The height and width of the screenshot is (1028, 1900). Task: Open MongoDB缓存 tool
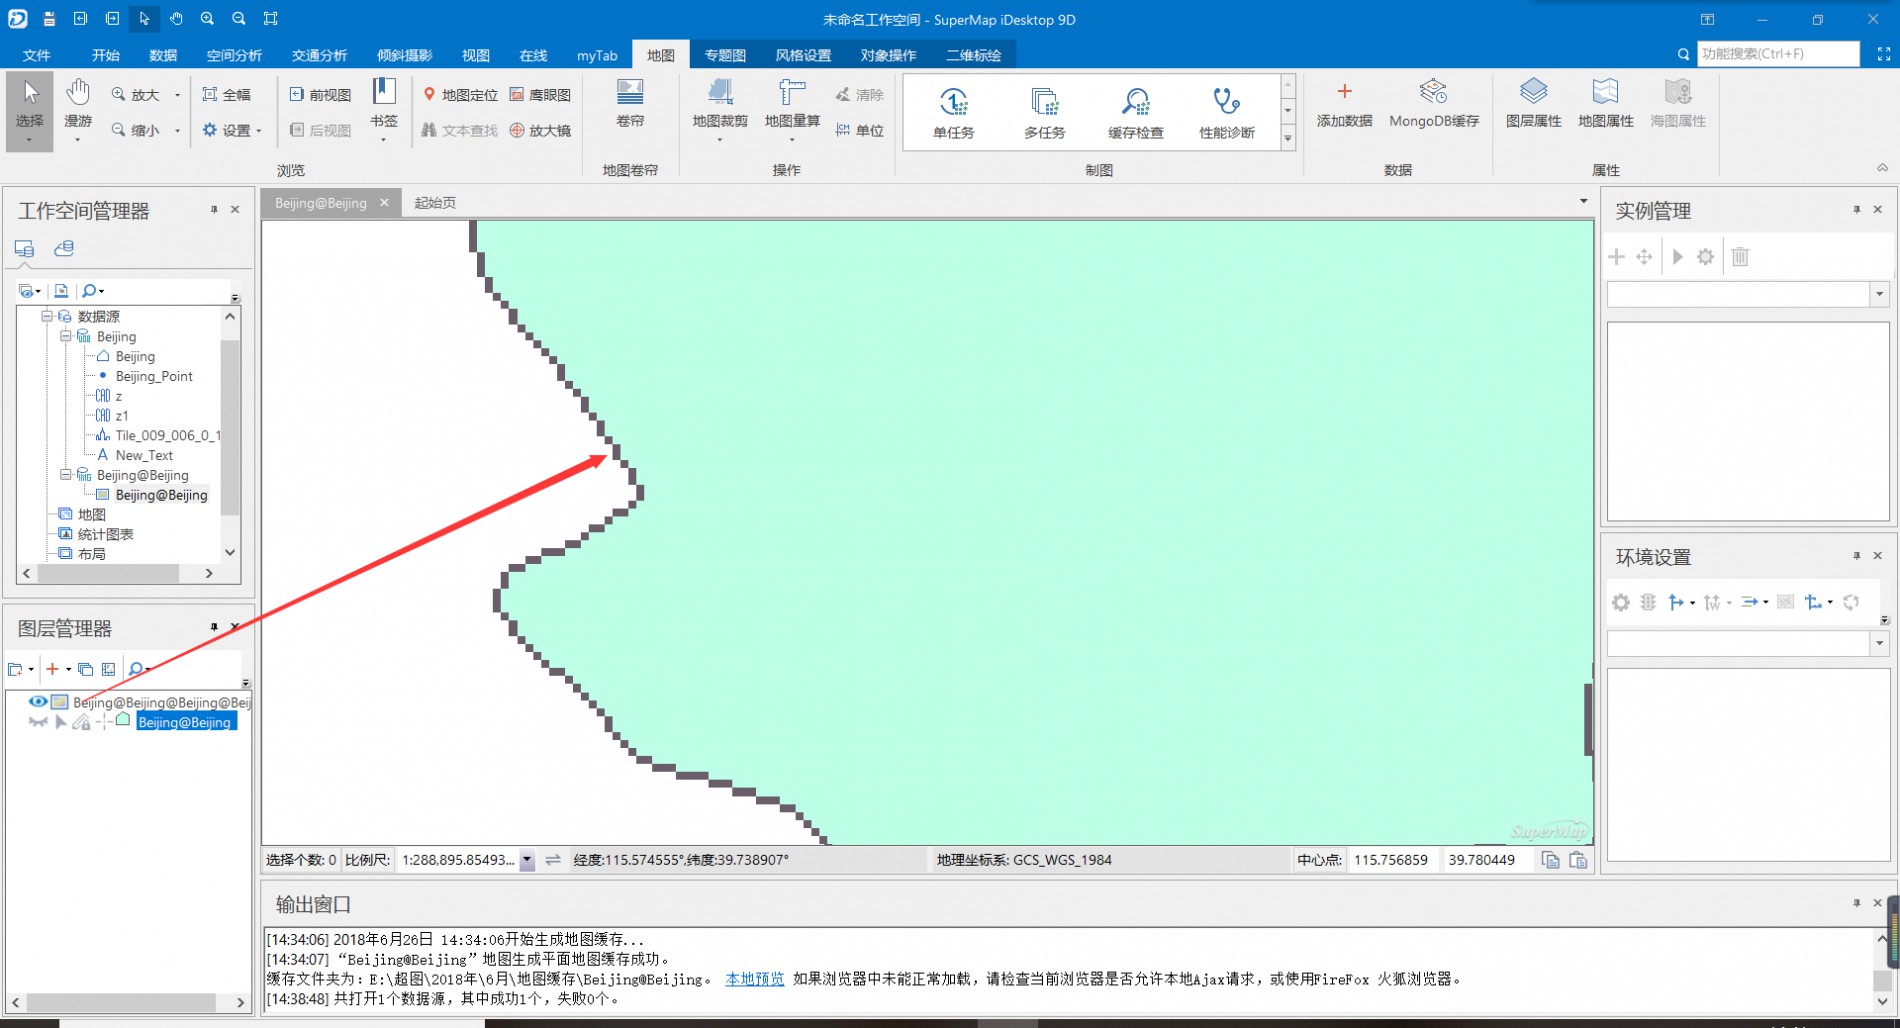(1434, 104)
